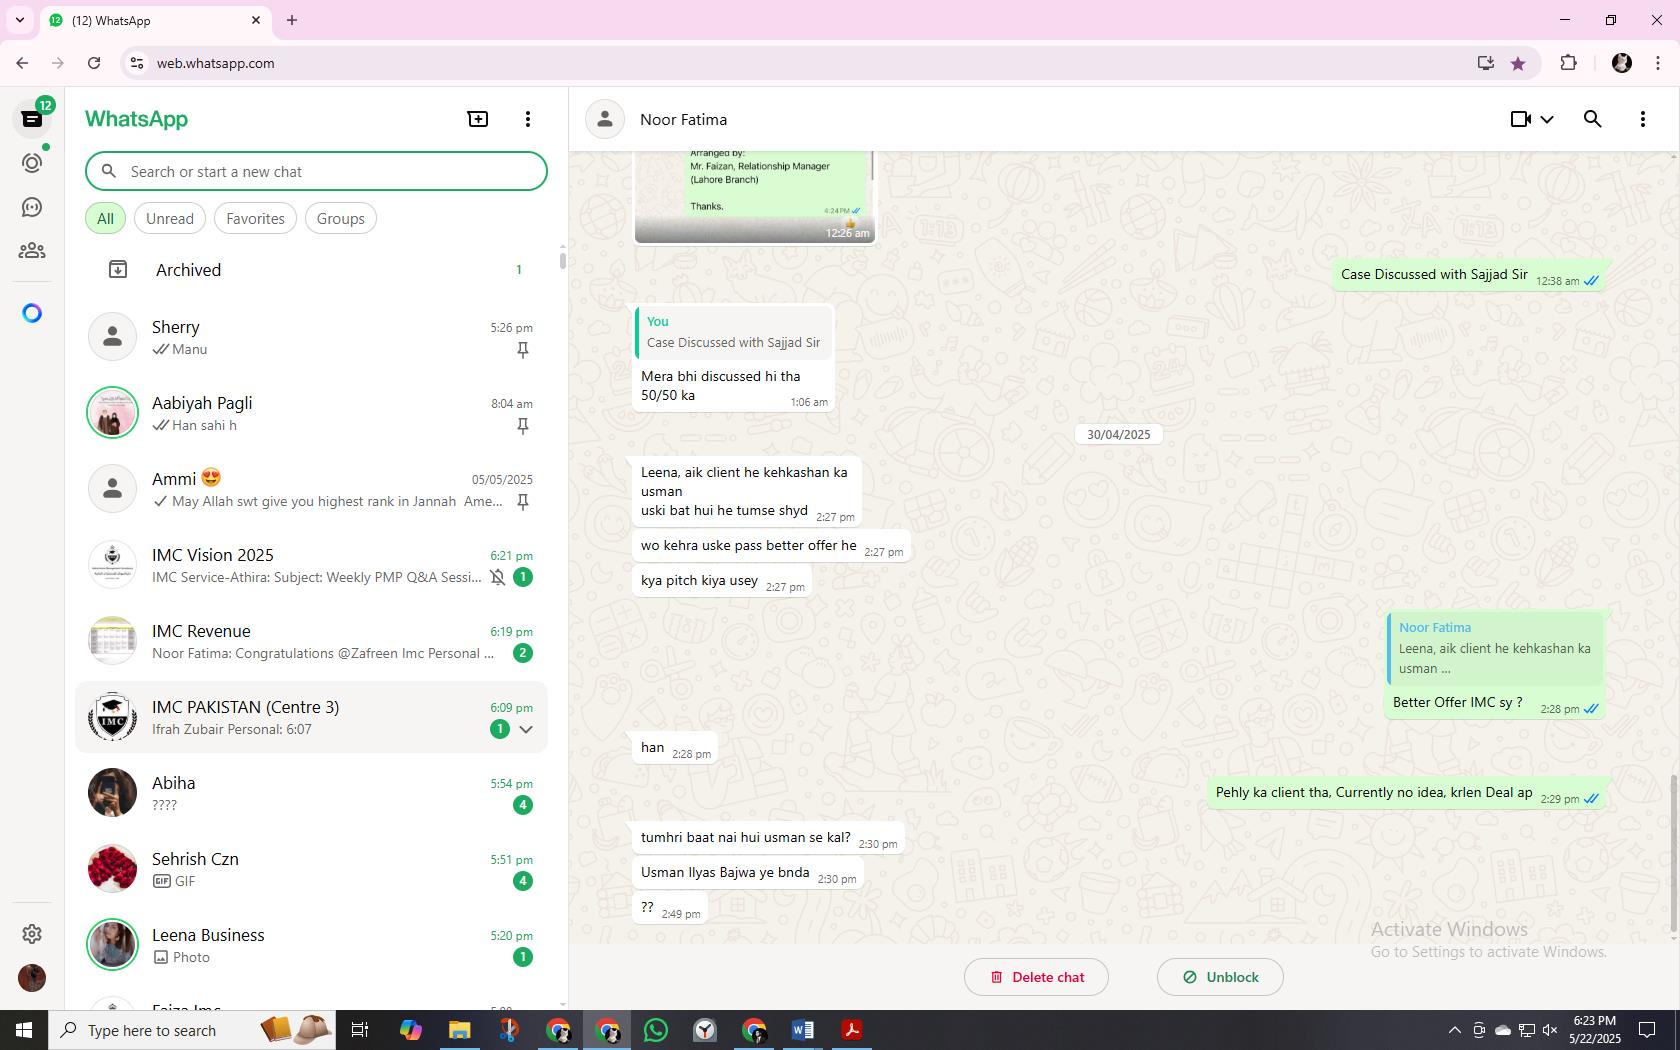
Task: Open the tab search dropdown arrow
Action: (x=19, y=20)
